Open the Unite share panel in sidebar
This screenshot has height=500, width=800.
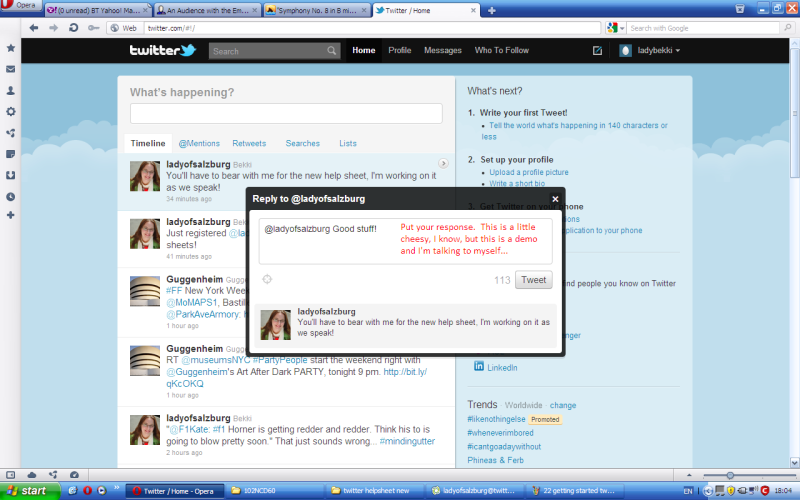pos(10,133)
